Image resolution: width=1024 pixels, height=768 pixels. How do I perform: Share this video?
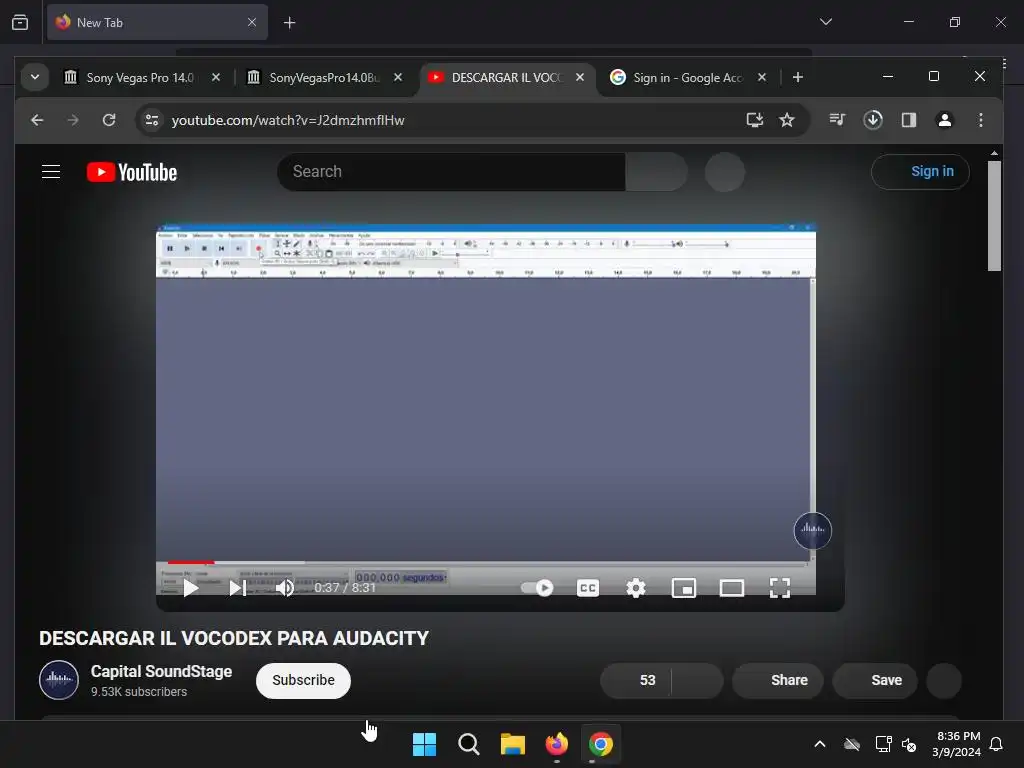click(777, 680)
